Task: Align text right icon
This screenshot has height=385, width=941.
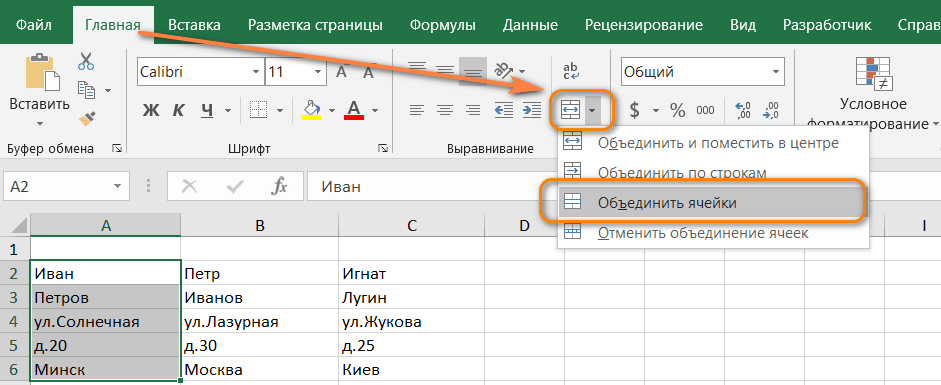Action: click(x=473, y=110)
